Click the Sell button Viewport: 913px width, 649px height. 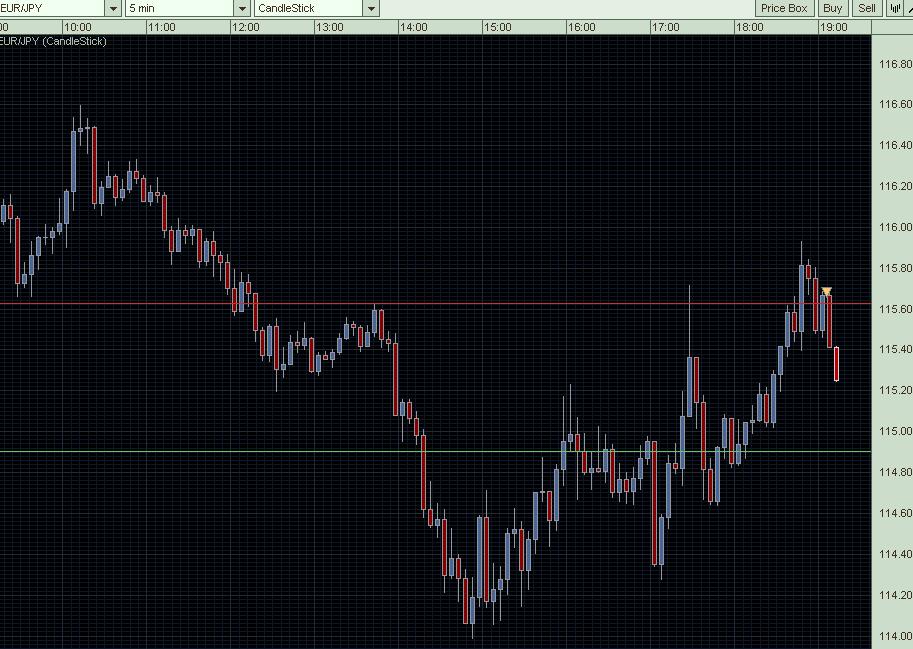click(866, 8)
